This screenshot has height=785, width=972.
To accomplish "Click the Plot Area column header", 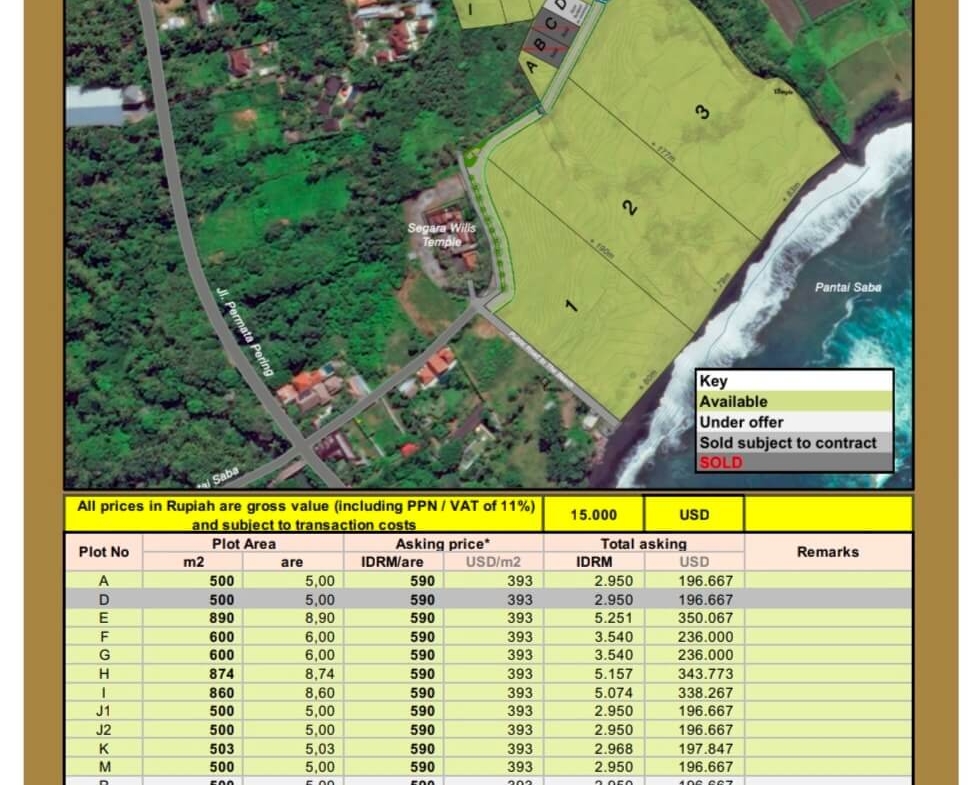I will [243, 543].
